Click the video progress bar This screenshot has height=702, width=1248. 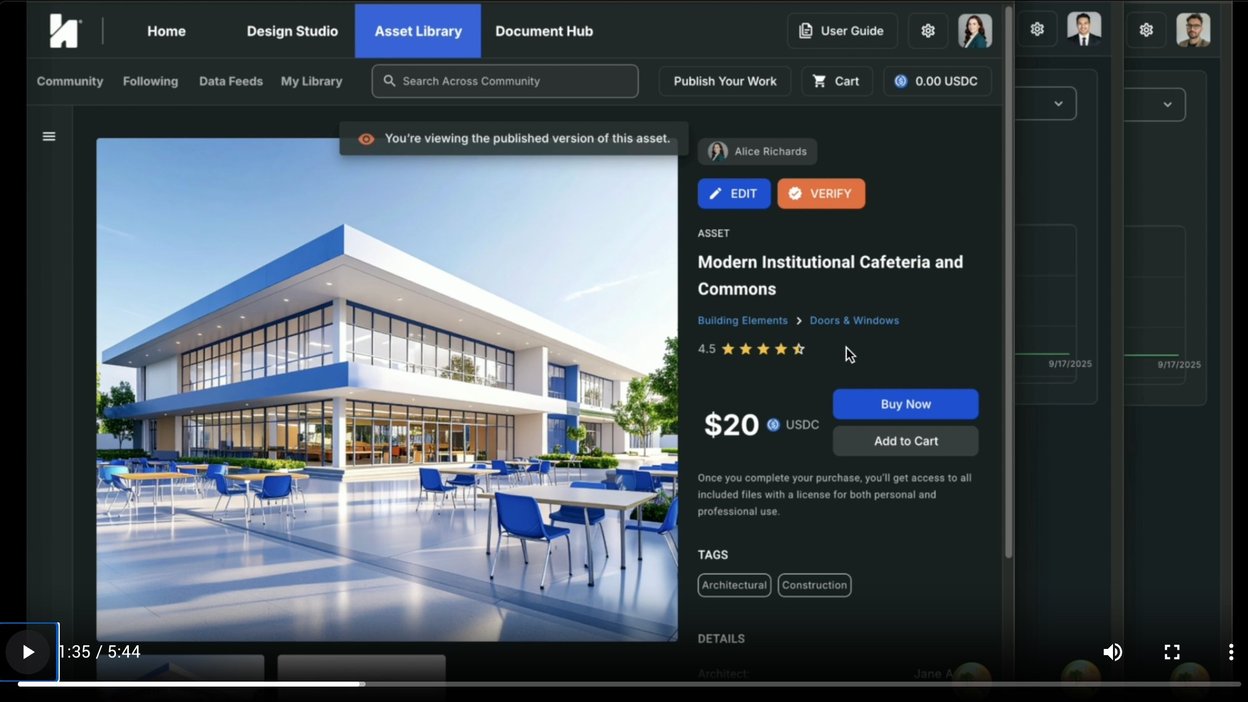(629, 684)
